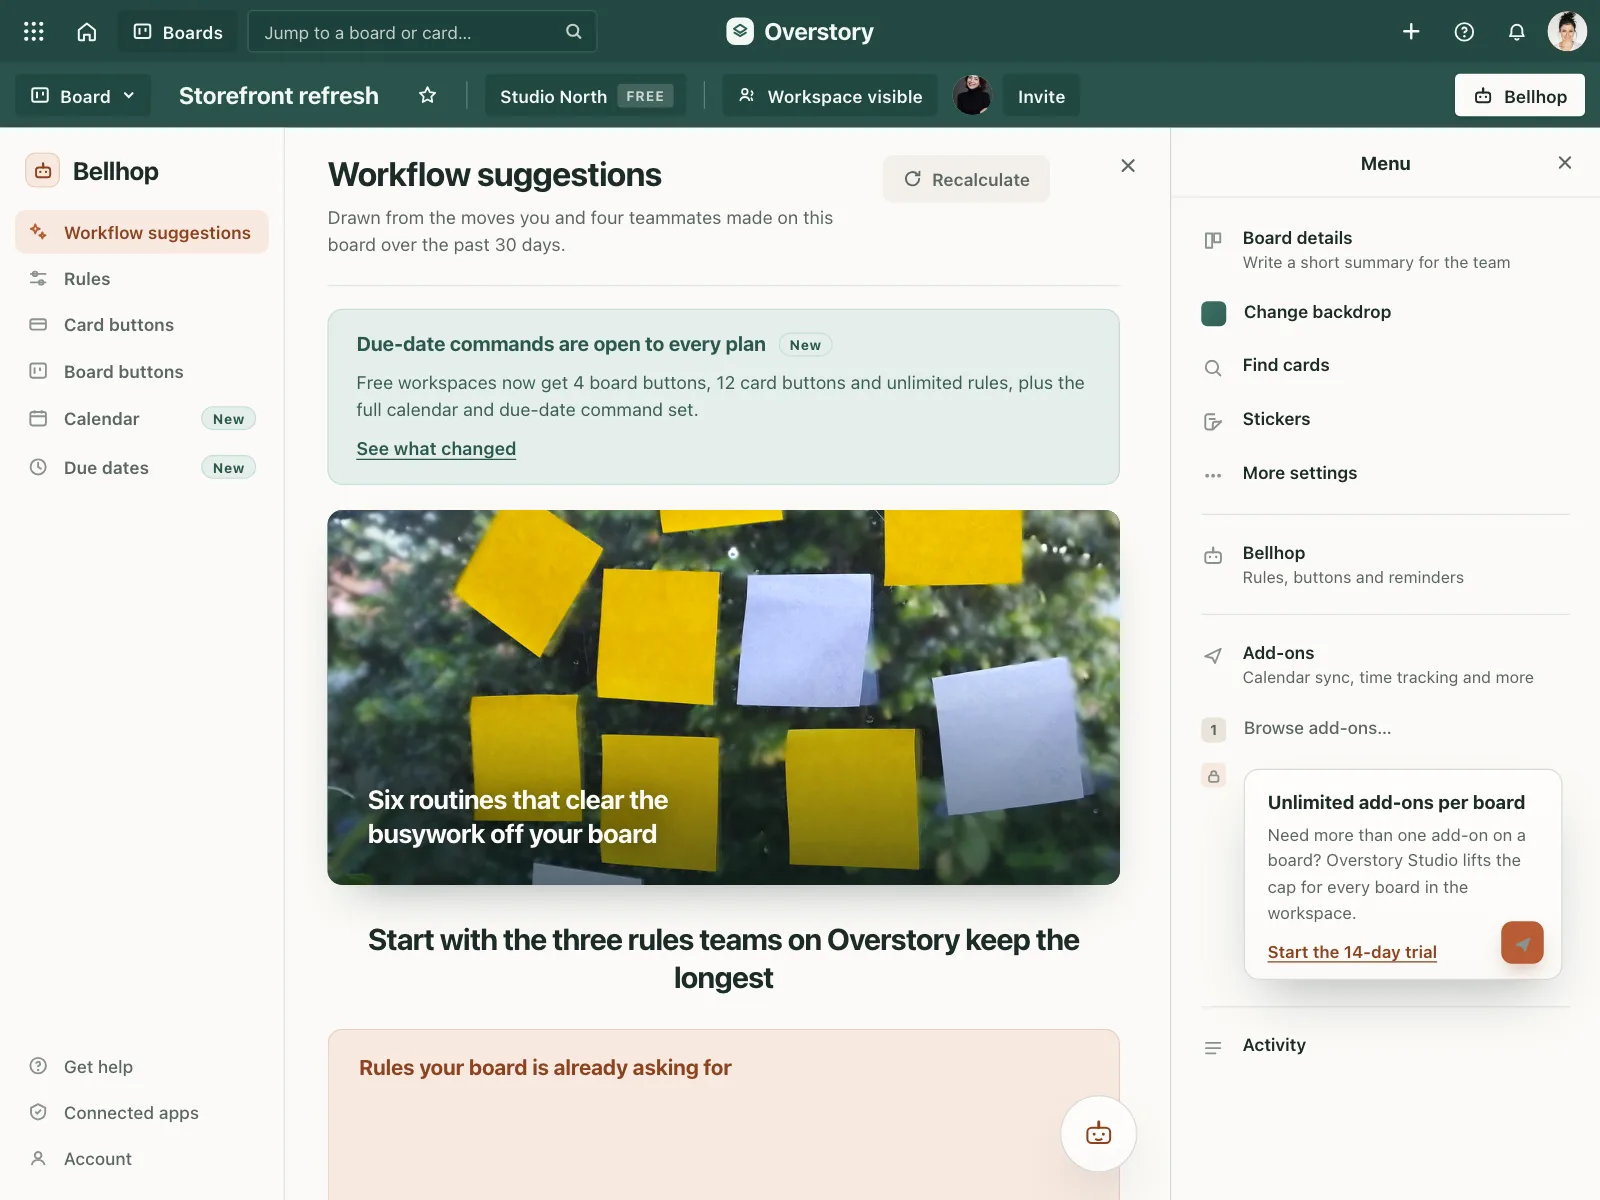Close the Menu panel

pyautogui.click(x=1565, y=163)
